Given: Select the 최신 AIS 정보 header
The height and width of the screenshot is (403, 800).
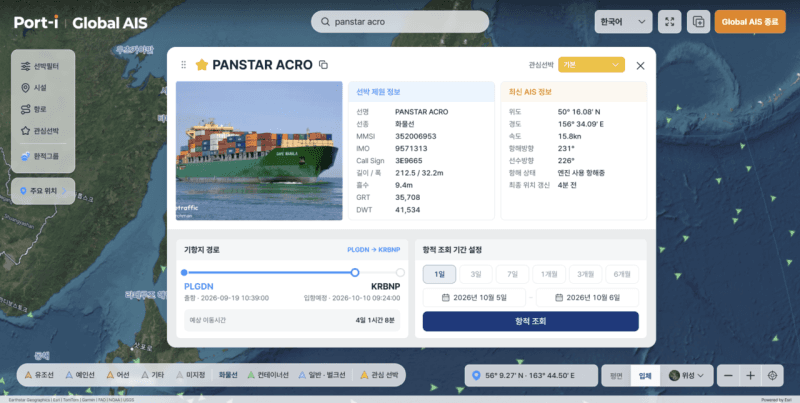Looking at the screenshot, I should pos(573,92).
